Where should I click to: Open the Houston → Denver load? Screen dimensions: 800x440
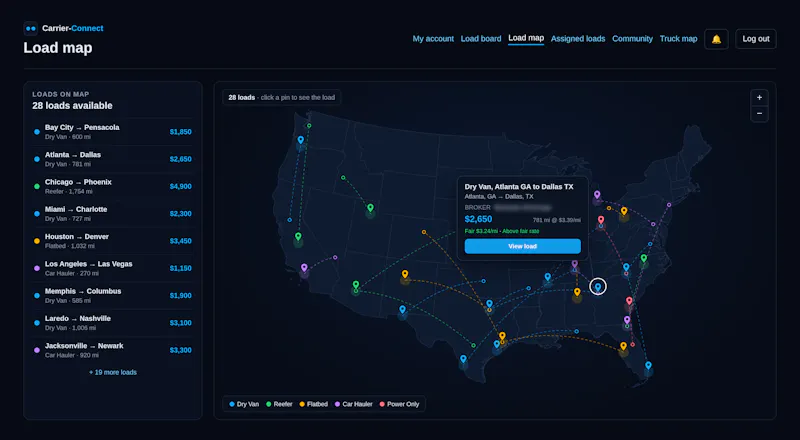pyautogui.click(x=113, y=241)
